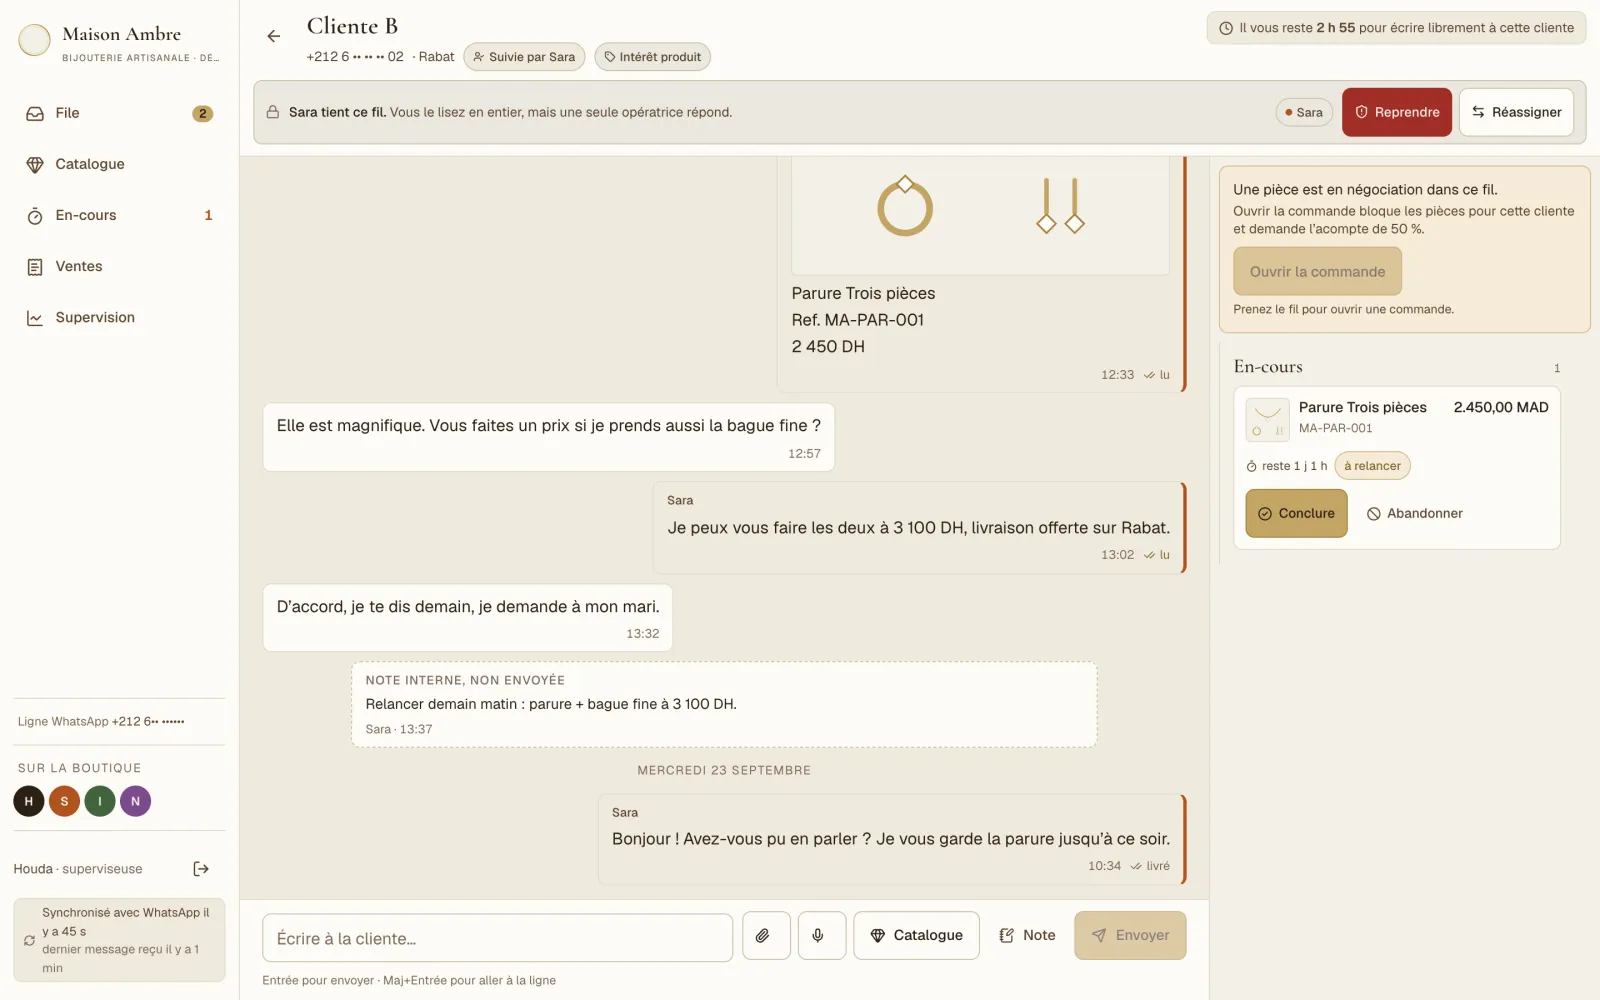Click the green I operator avatar
The image size is (1600, 1000).
click(x=100, y=801)
